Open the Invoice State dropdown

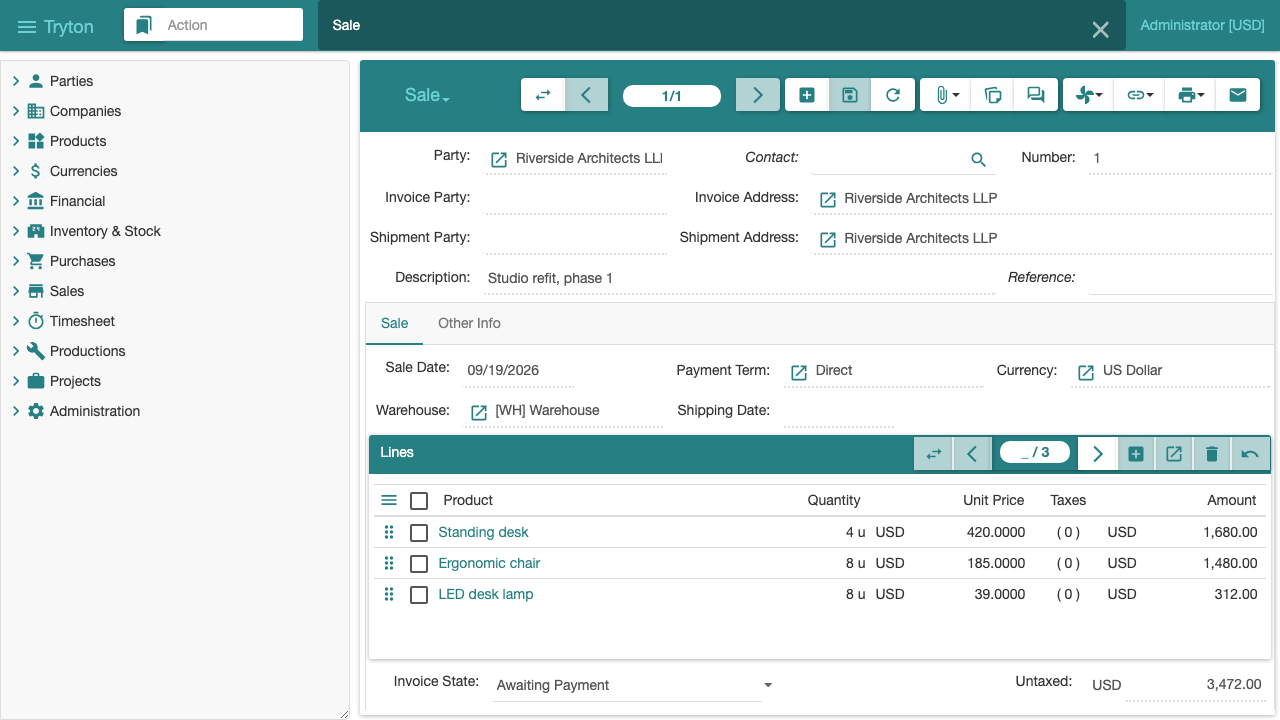coord(634,685)
